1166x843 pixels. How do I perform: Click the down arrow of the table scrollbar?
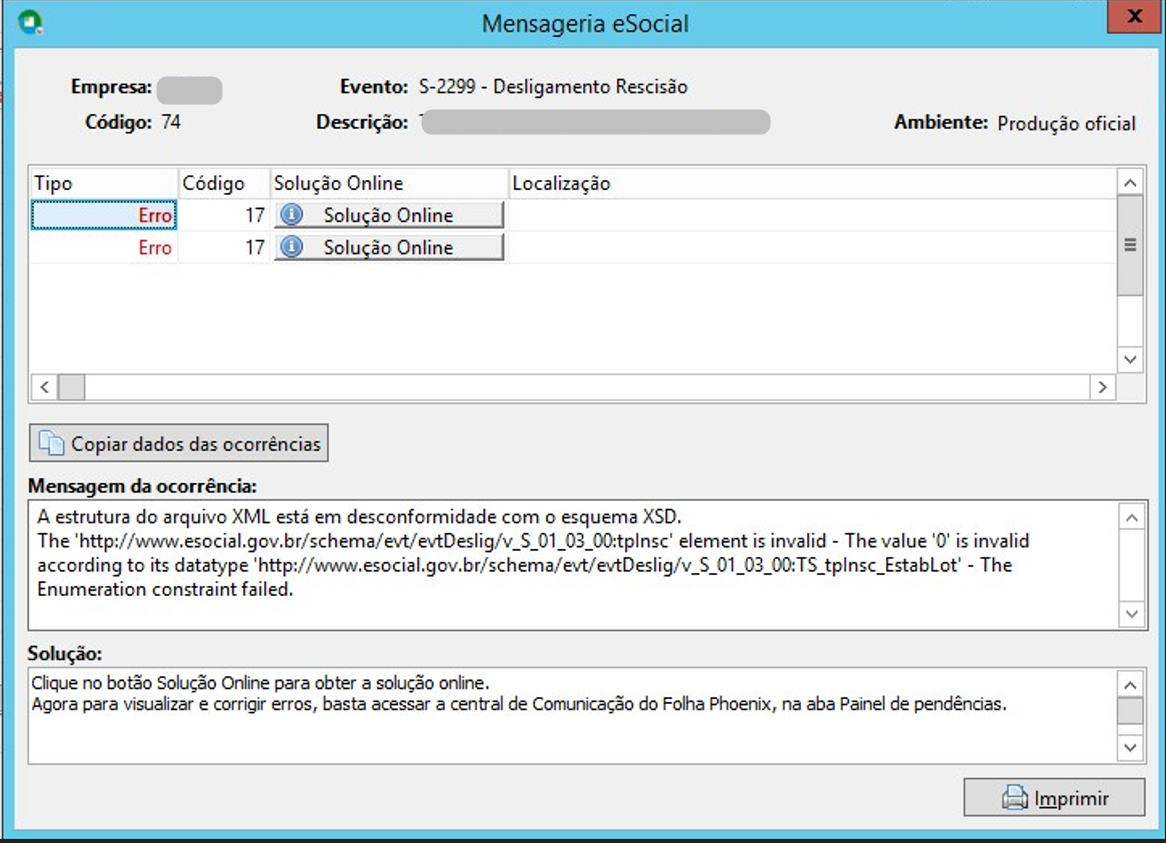pyautogui.click(x=1130, y=360)
